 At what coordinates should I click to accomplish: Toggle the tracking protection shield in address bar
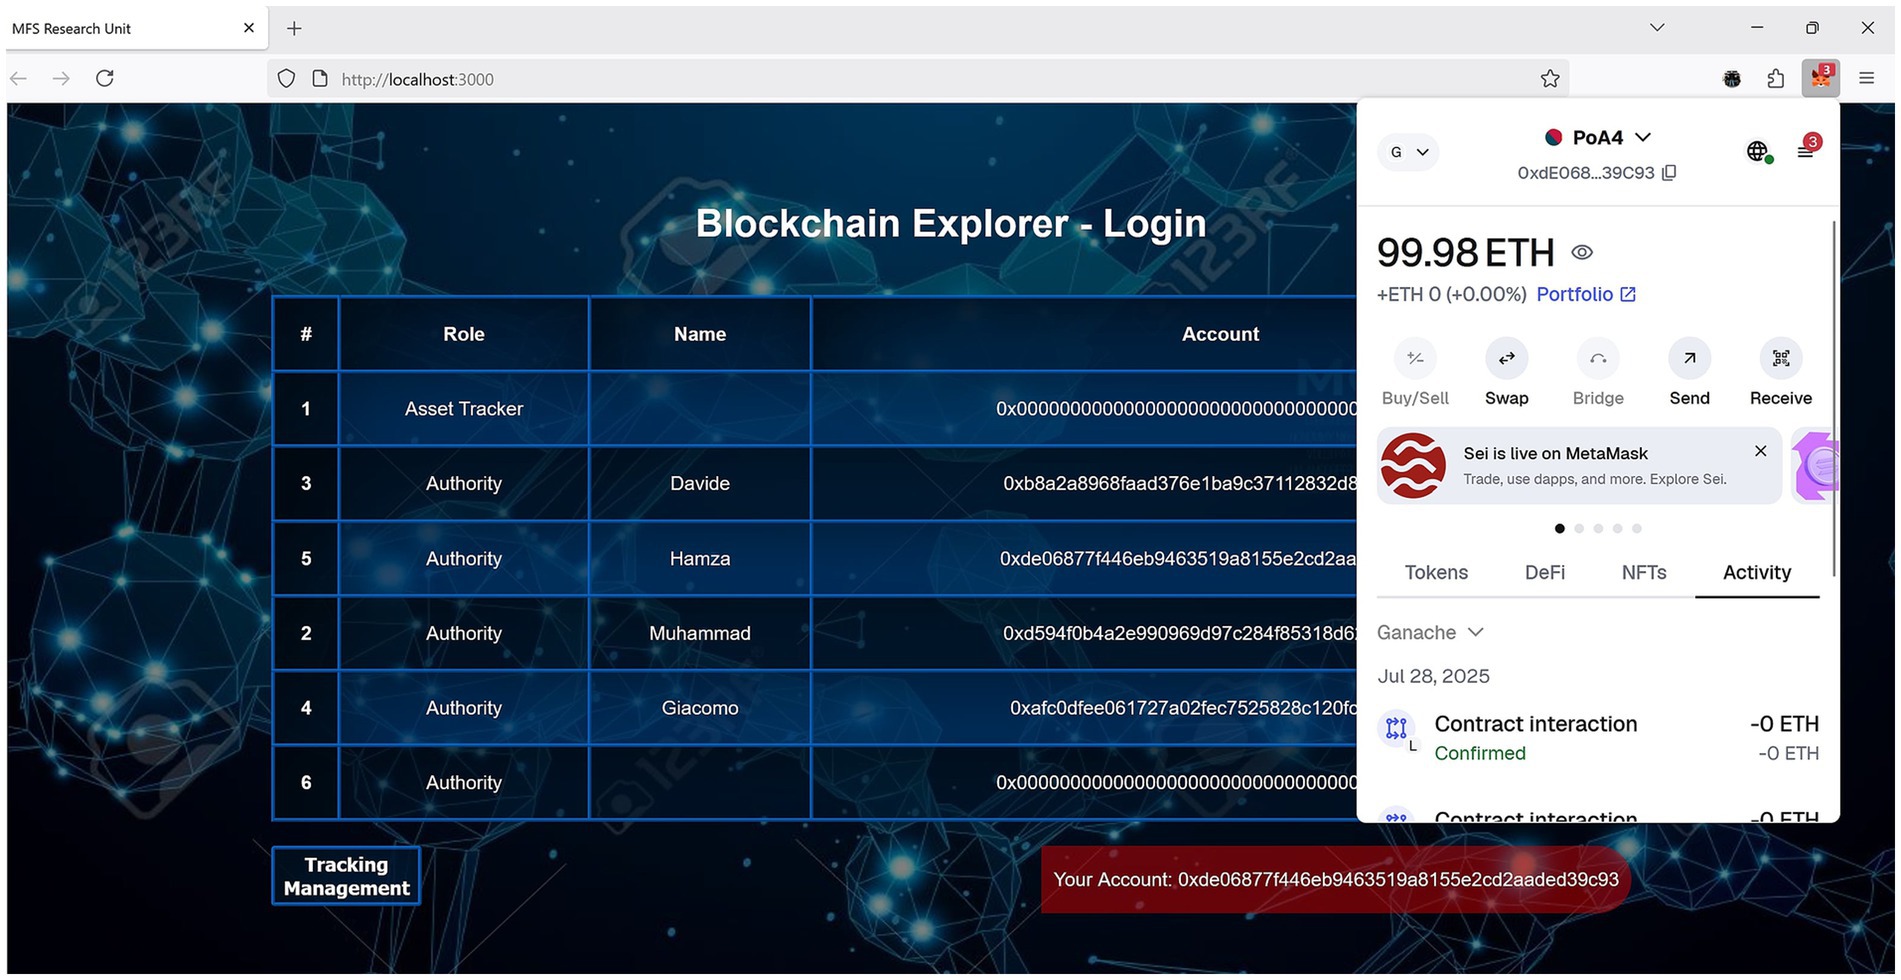pyautogui.click(x=286, y=78)
